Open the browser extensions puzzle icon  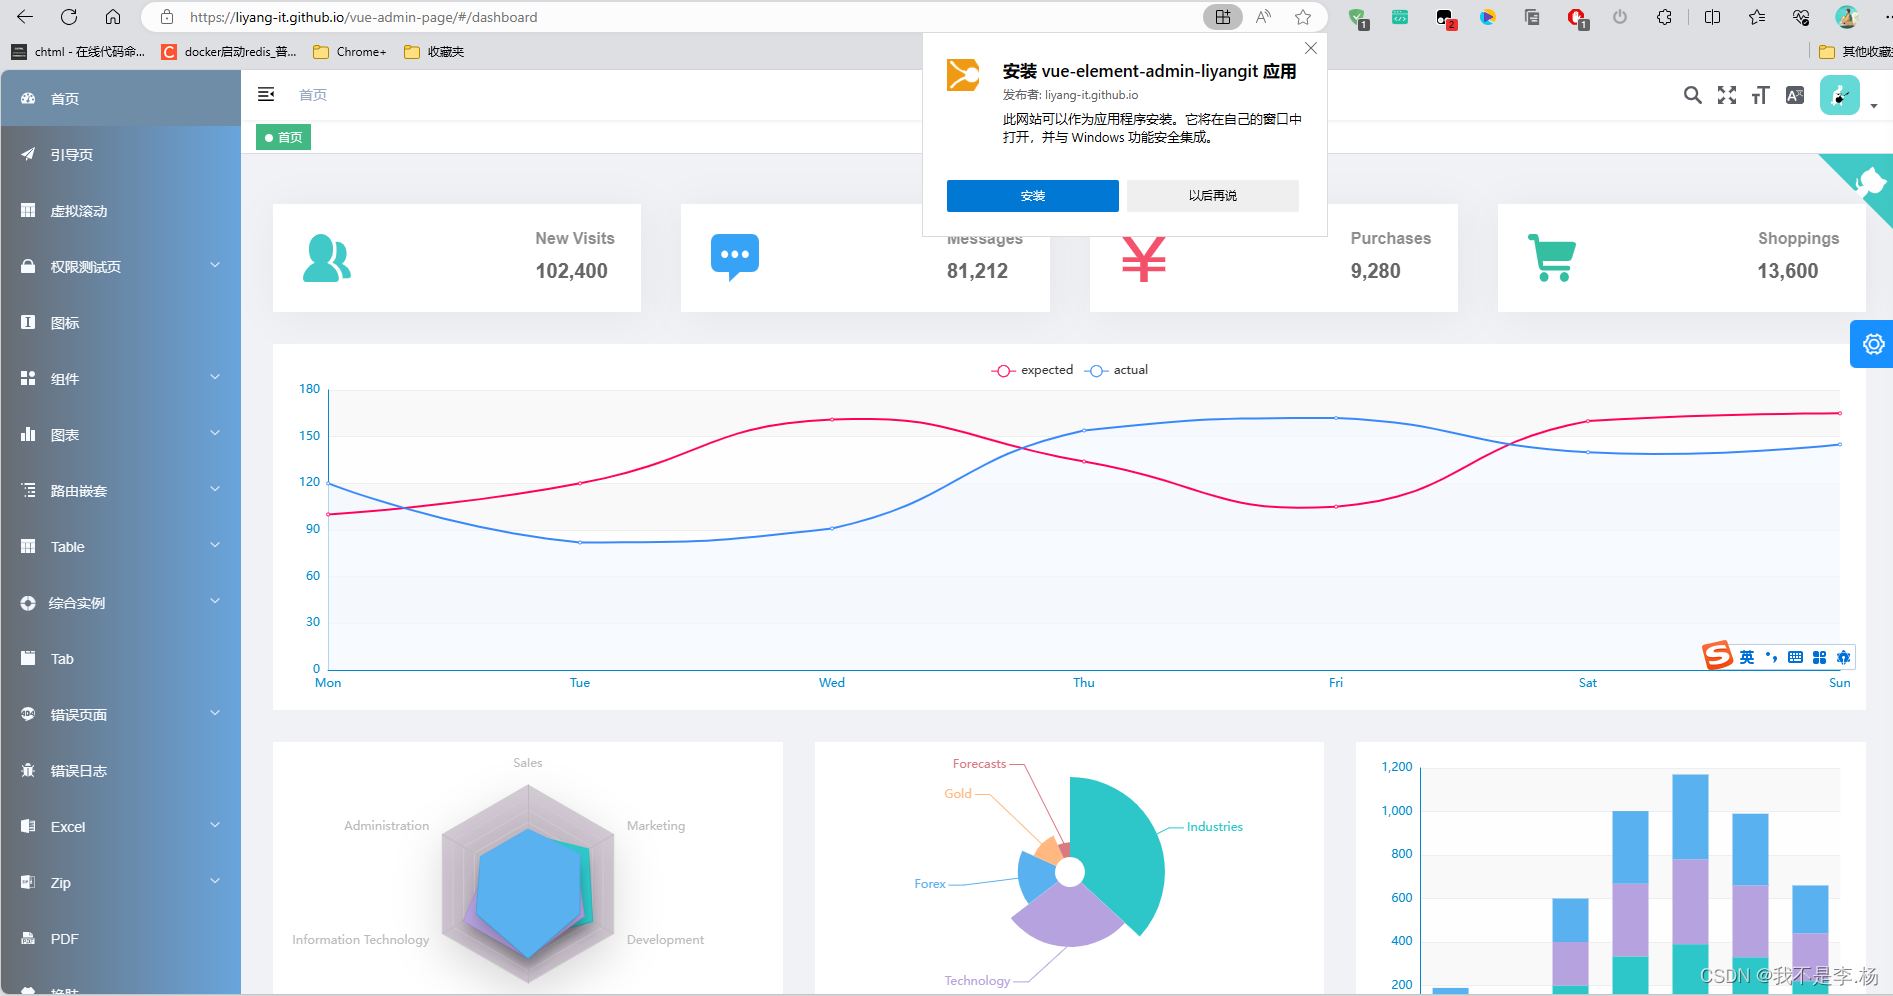1664,17
